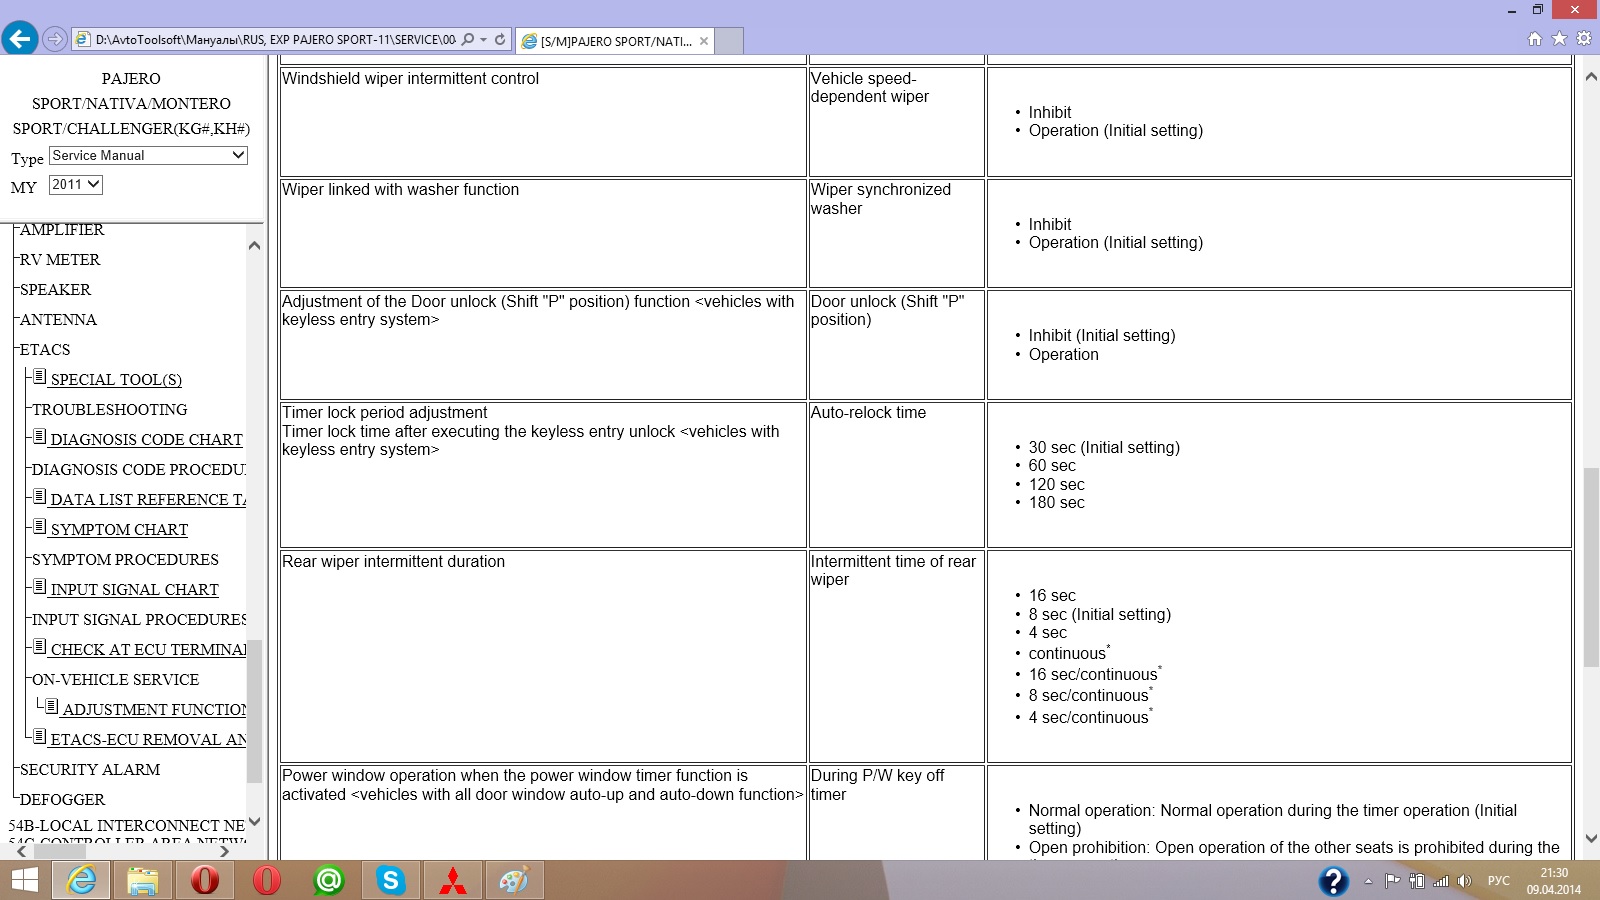Click the 'Wiper linked with washer function' text
The height and width of the screenshot is (900, 1600).
pyautogui.click(x=400, y=190)
